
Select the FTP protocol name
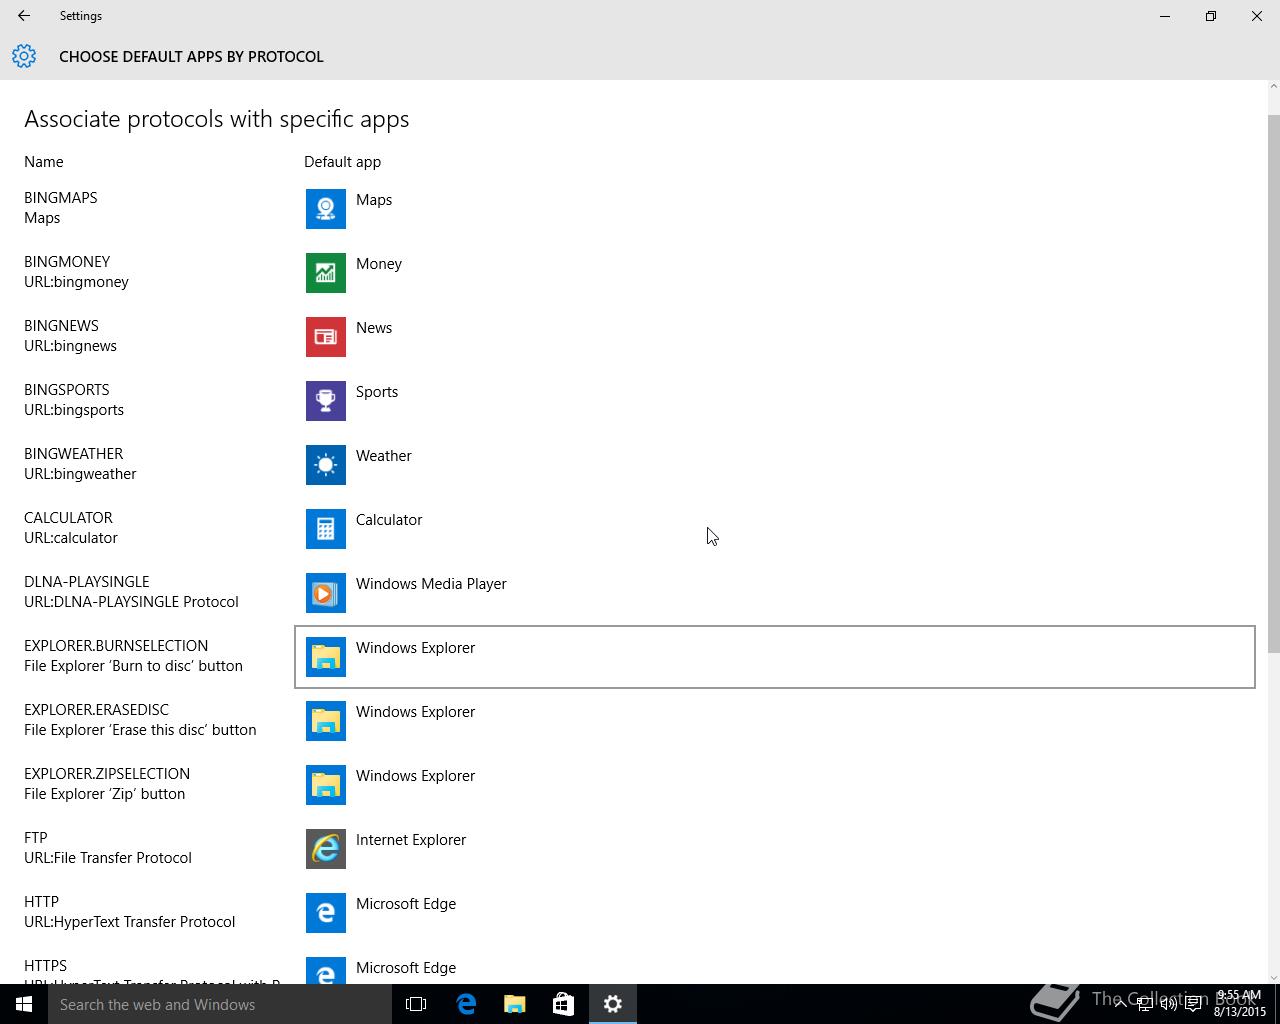(x=36, y=838)
